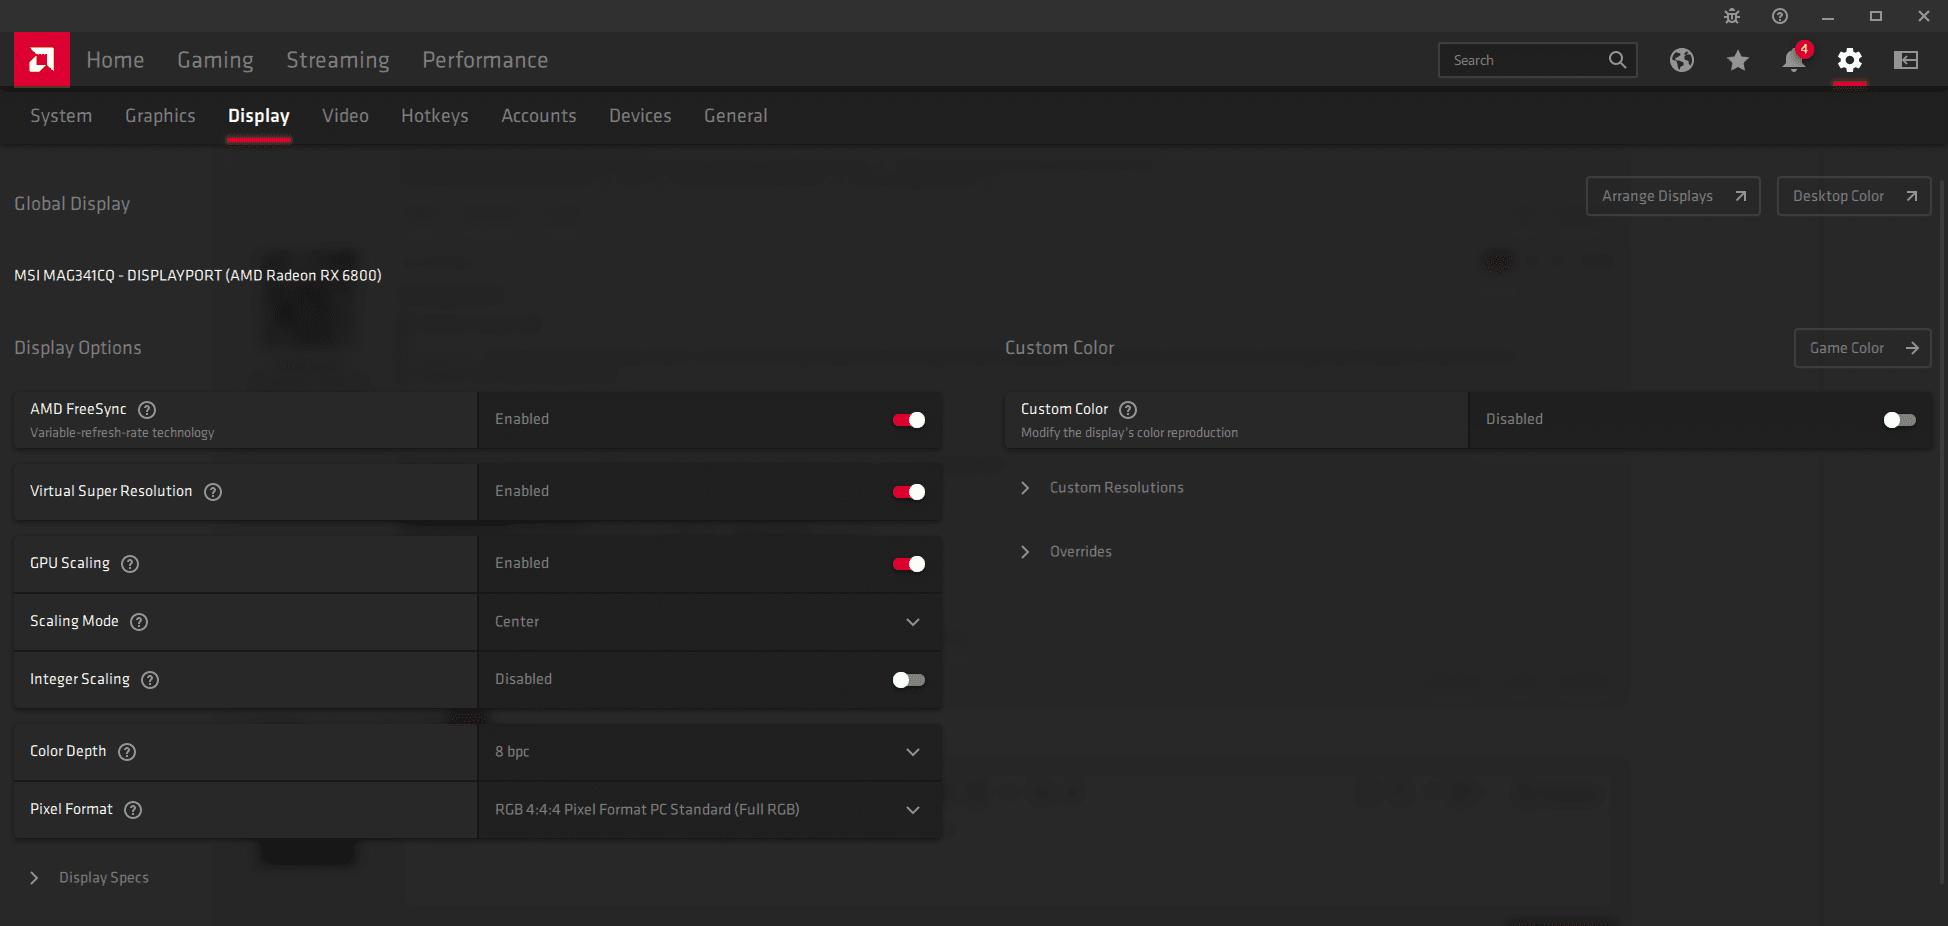Click the bug report icon
The image size is (1948, 926).
click(1732, 16)
